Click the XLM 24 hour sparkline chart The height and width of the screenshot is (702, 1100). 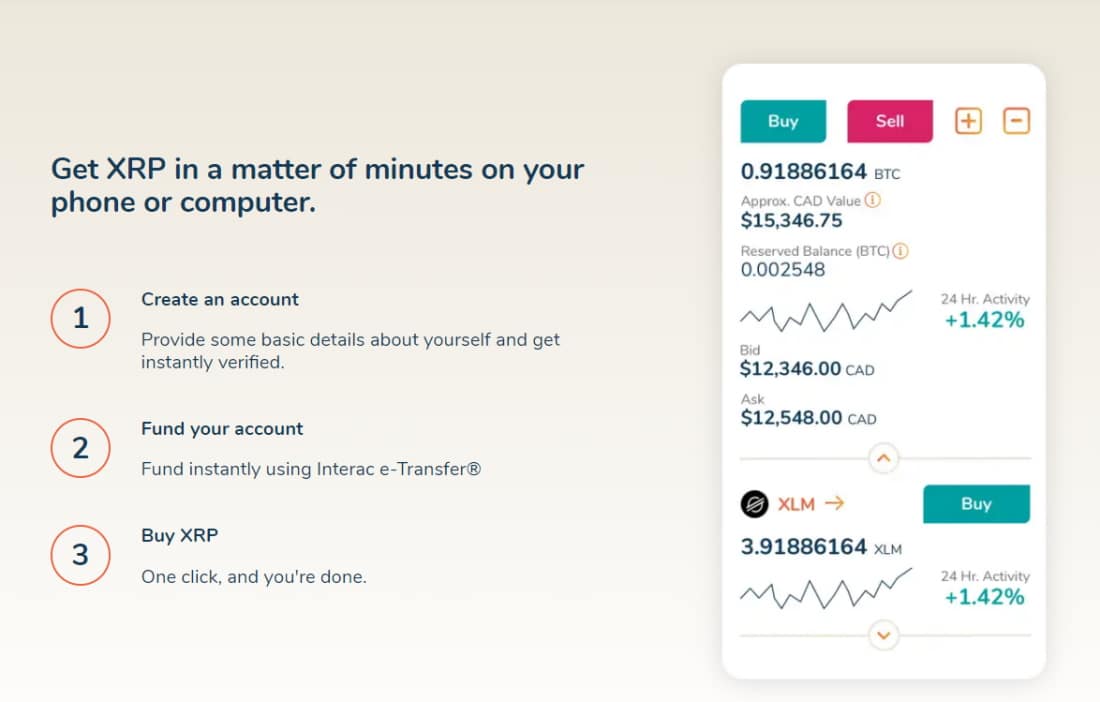point(826,588)
